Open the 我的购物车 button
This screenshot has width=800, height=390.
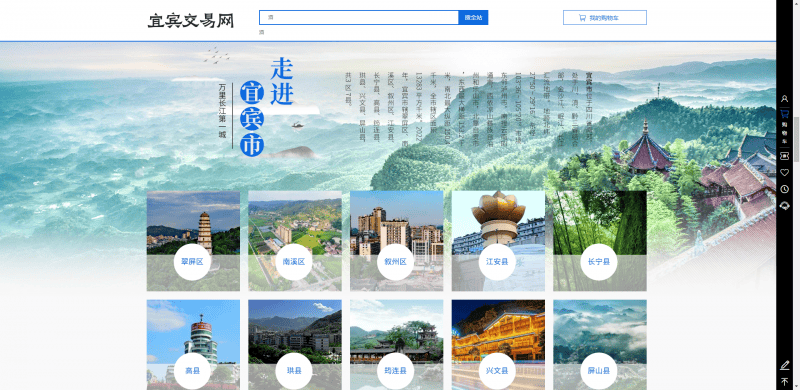click(x=605, y=17)
